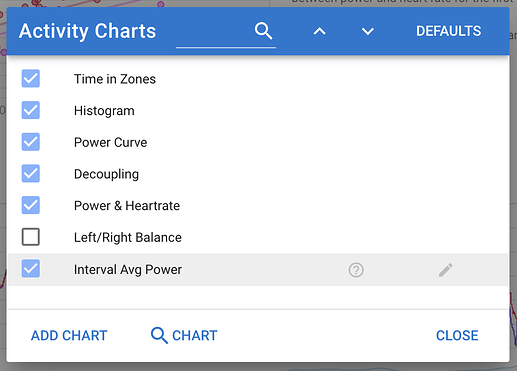Select the Left/Right Balance row label

(128, 237)
